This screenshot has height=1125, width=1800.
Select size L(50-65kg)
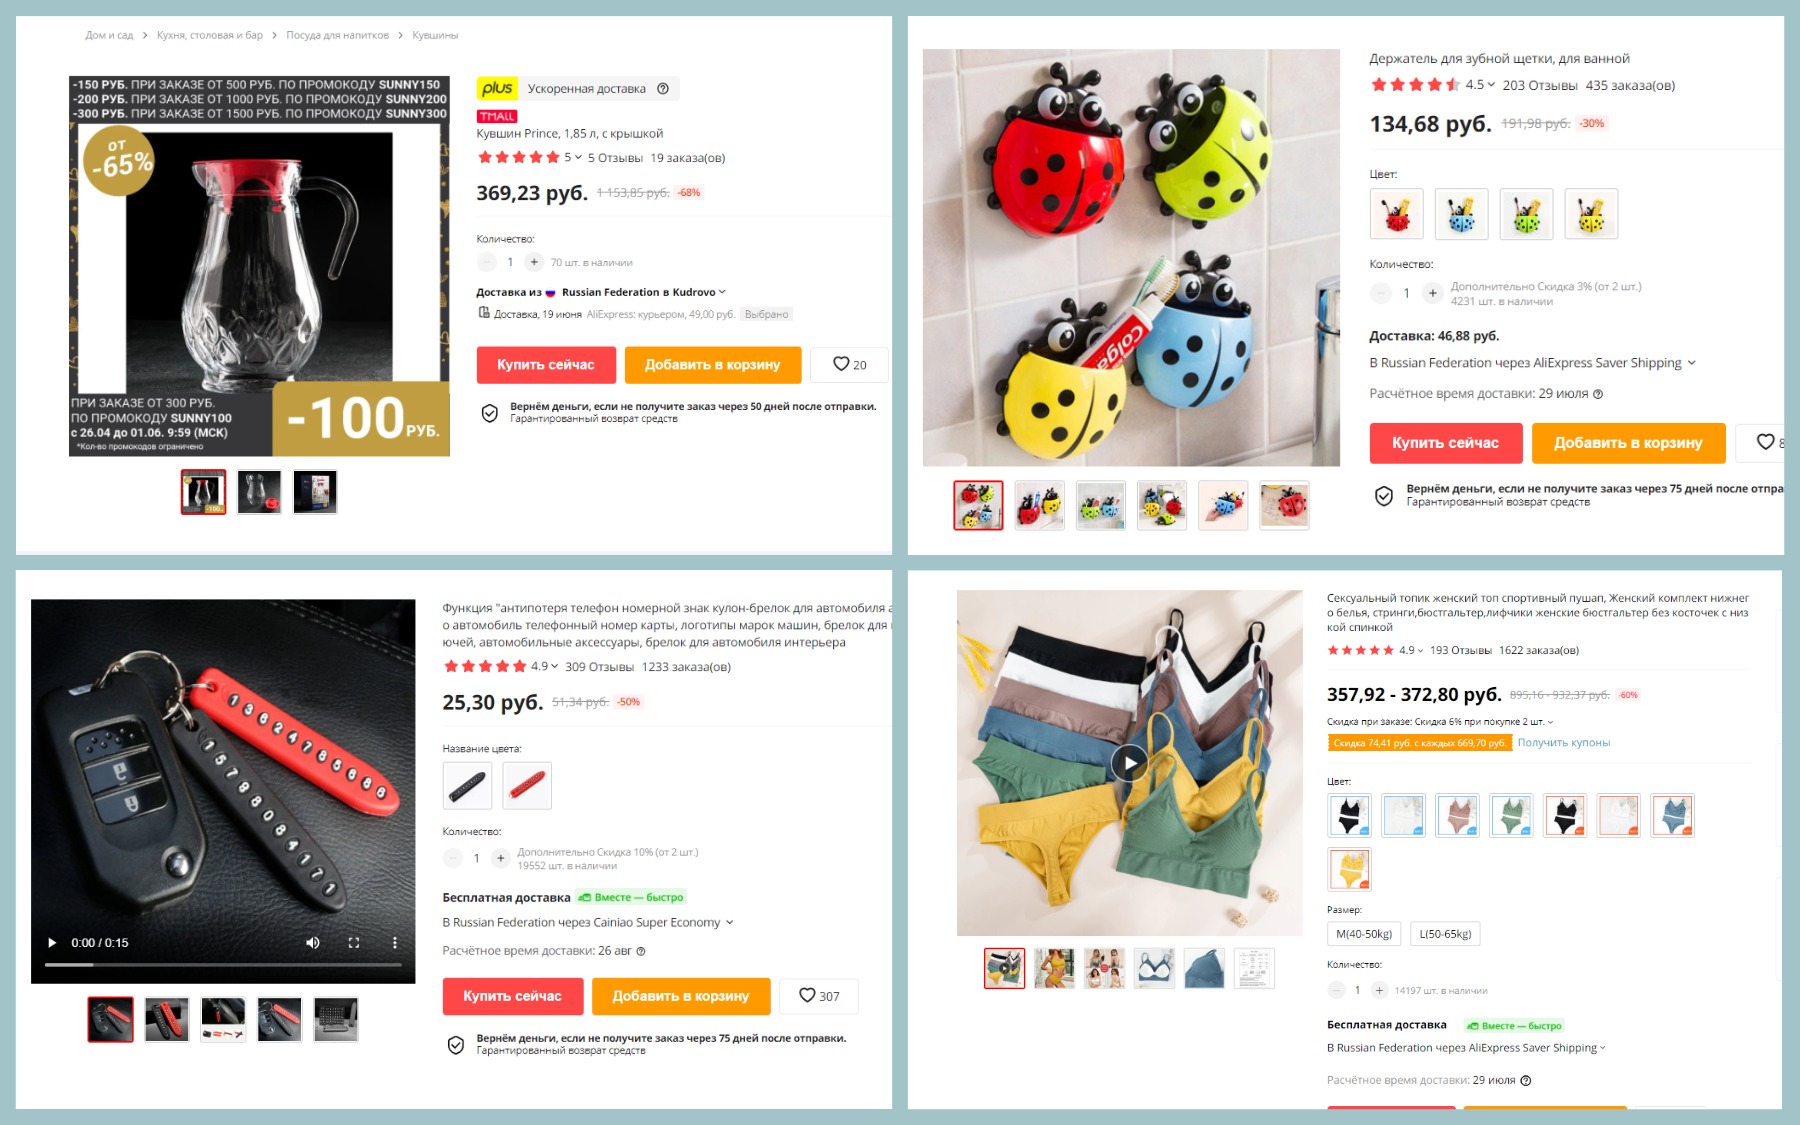point(1445,934)
